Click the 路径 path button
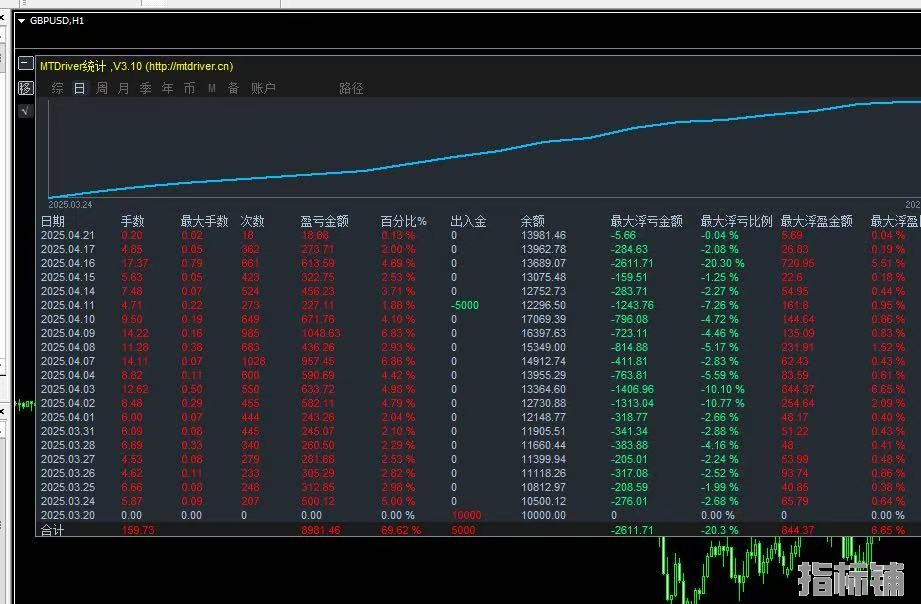 point(351,88)
